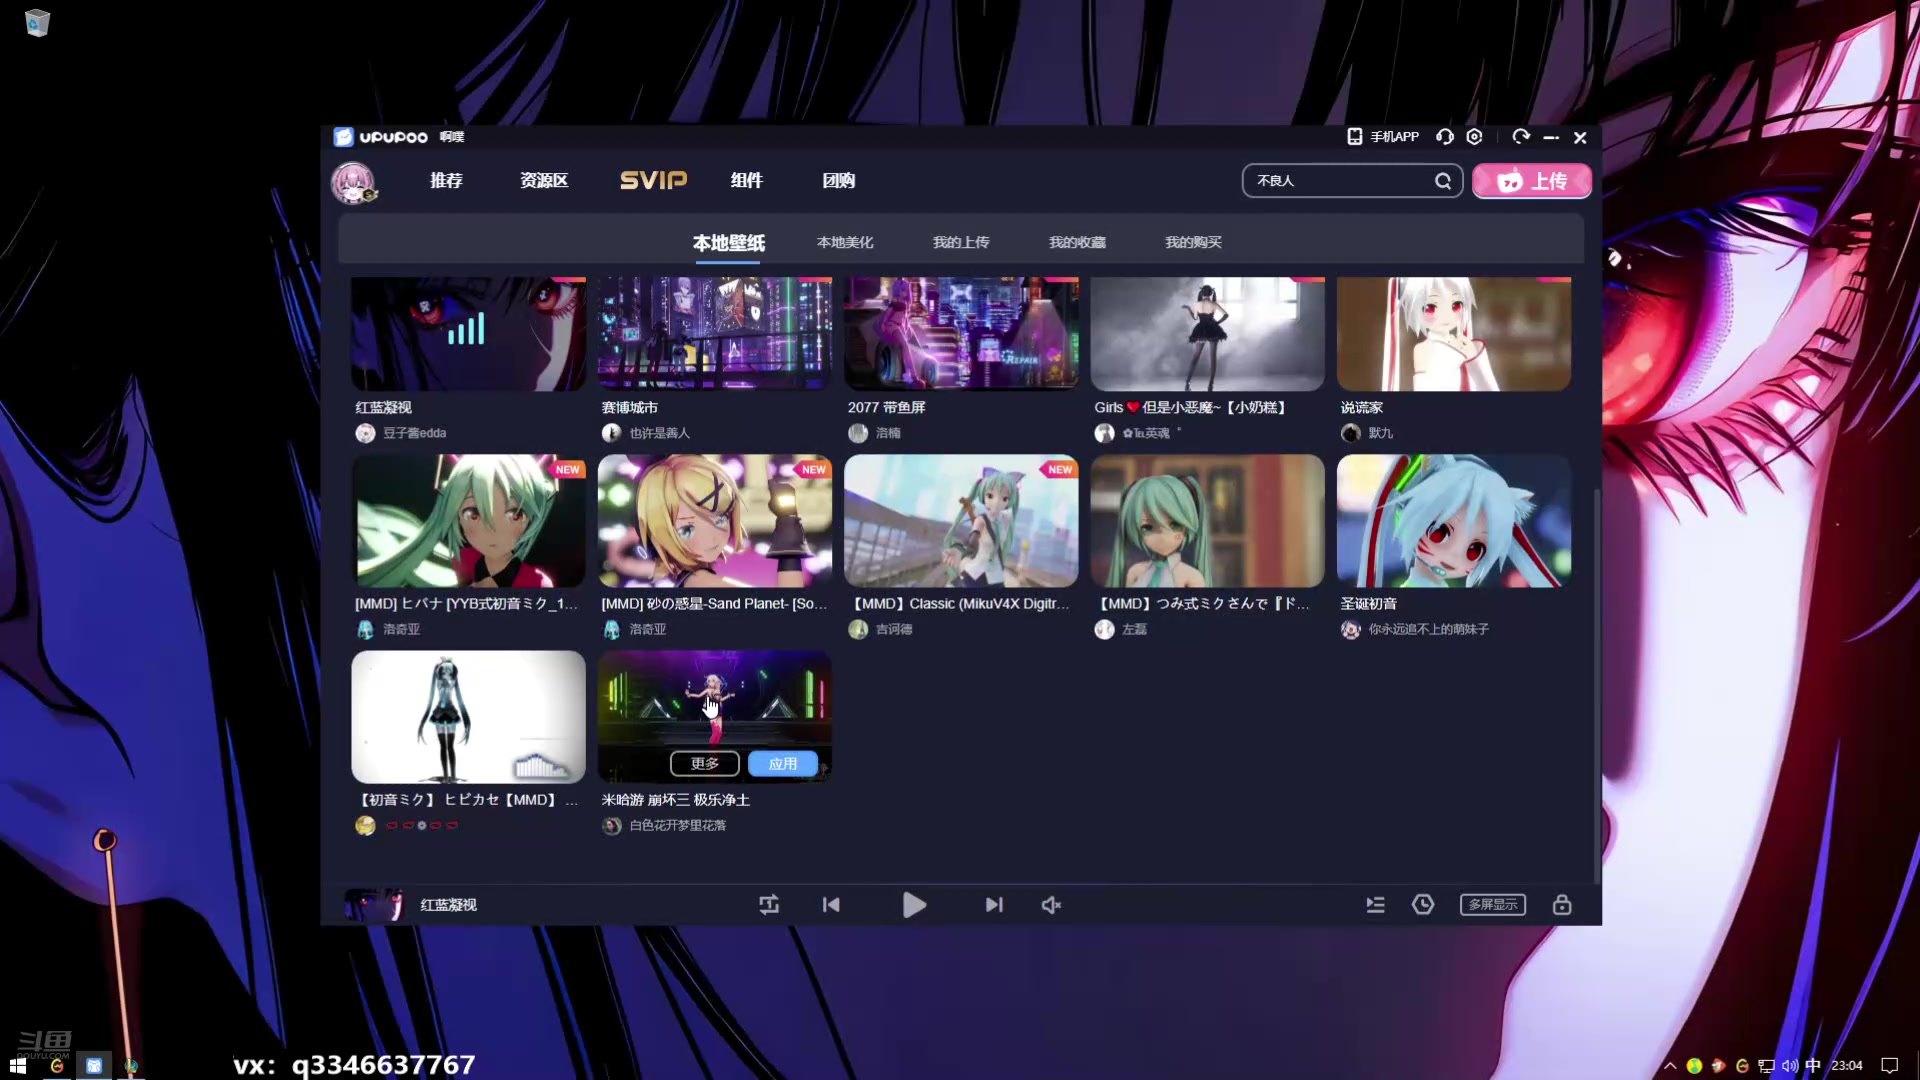Click the pink 上传 upload button

(x=1532, y=181)
